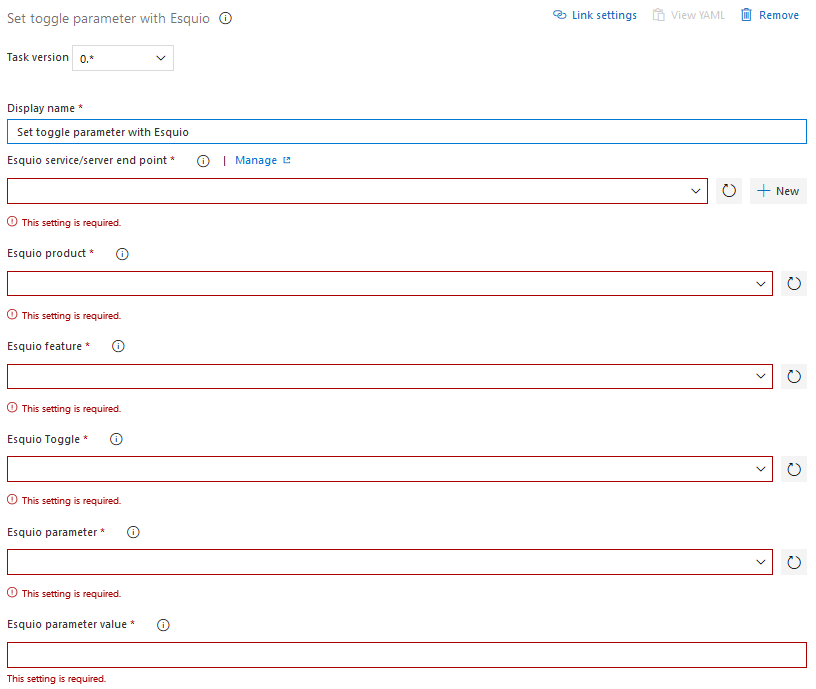
Task: Open Task version dropdown
Action: [x=123, y=58]
